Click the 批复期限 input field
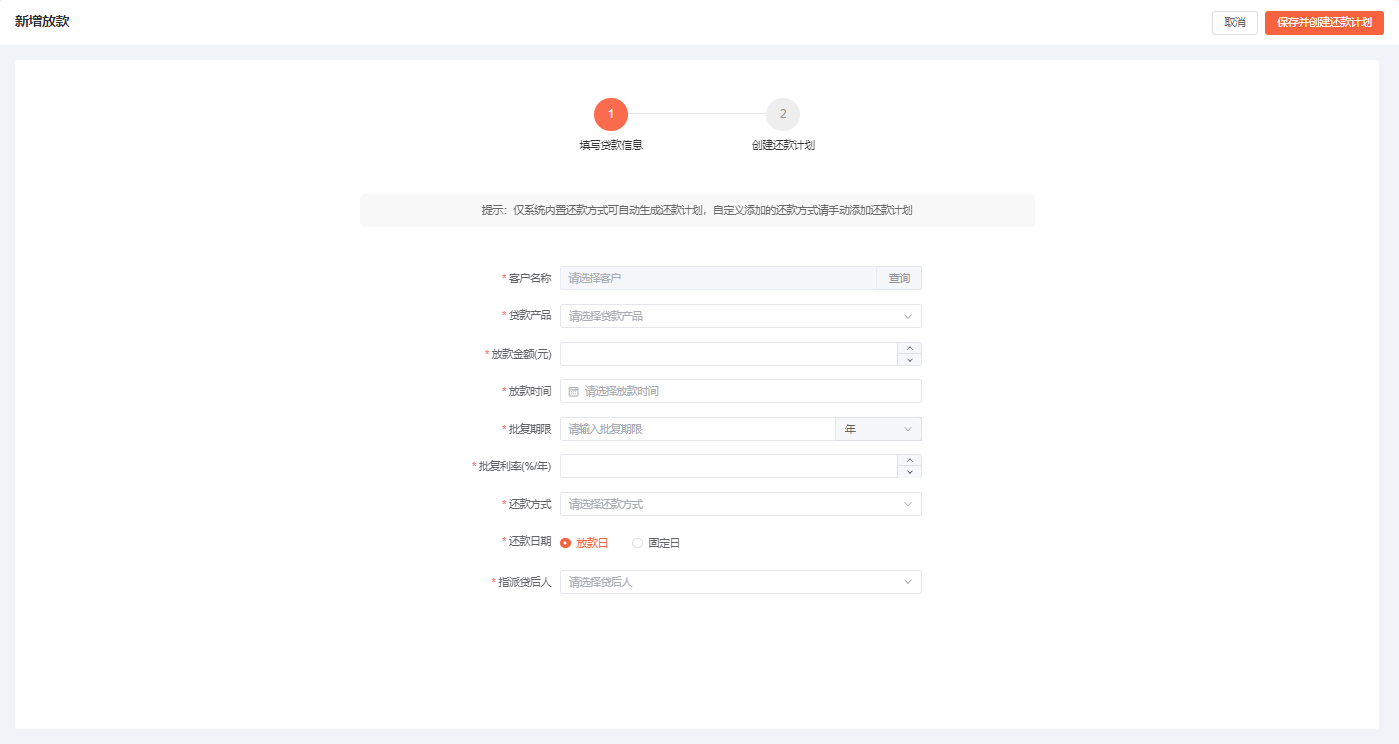Viewport: 1399px width, 744px height. coord(697,429)
